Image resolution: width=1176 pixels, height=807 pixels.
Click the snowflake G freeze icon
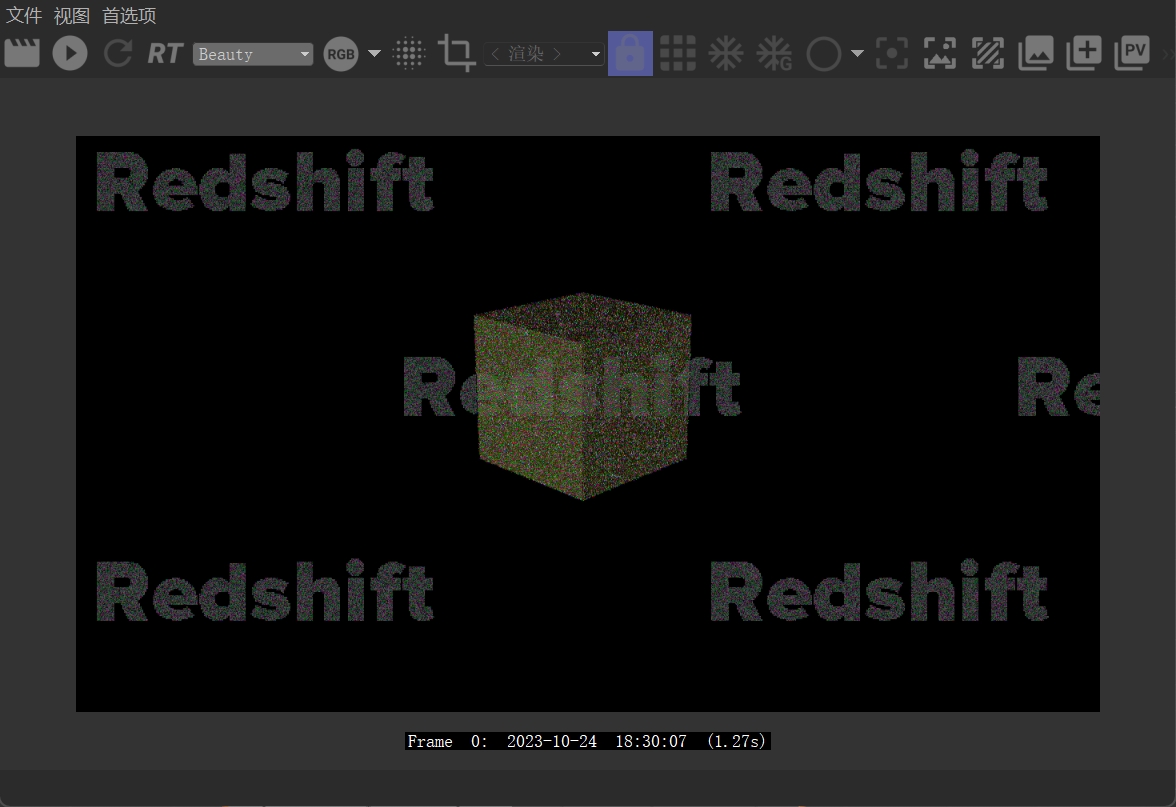[x=774, y=54]
